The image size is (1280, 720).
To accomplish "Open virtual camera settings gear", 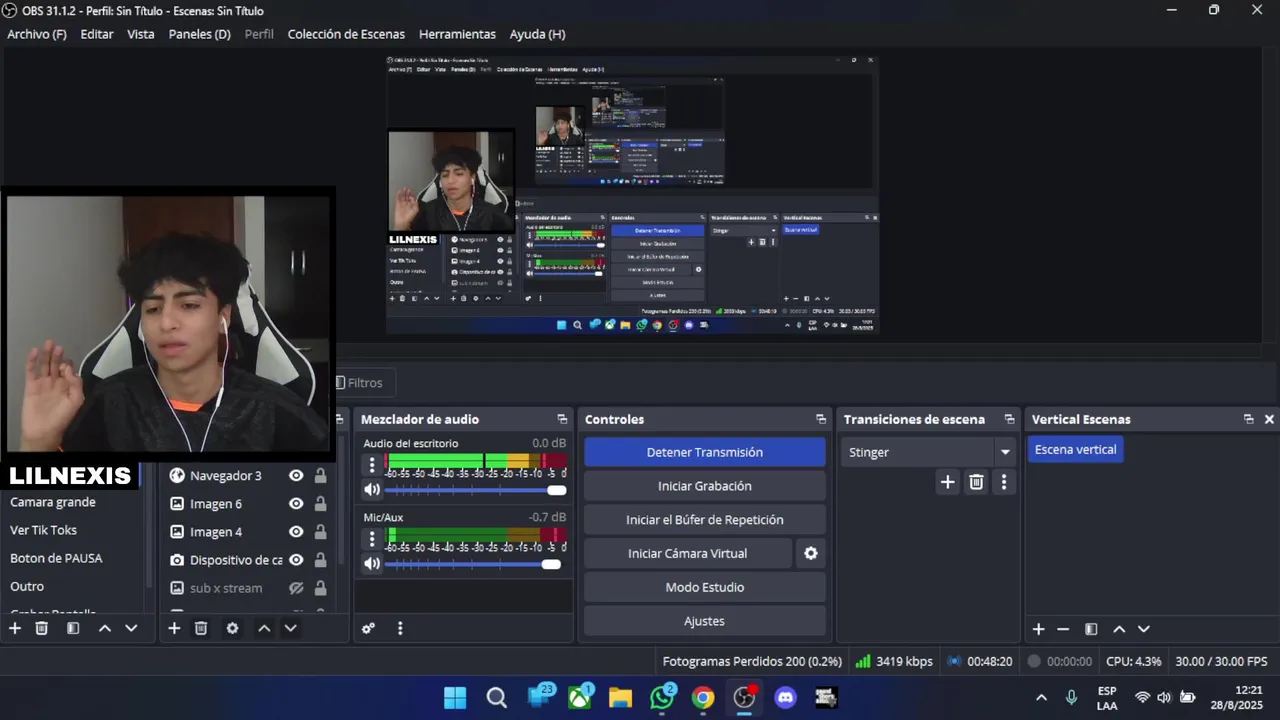I will coord(811,553).
